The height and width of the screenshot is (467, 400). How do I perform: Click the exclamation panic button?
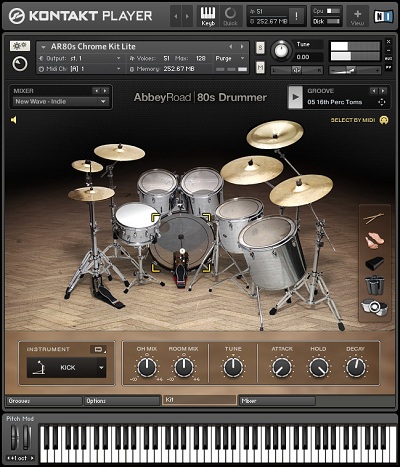click(x=296, y=16)
